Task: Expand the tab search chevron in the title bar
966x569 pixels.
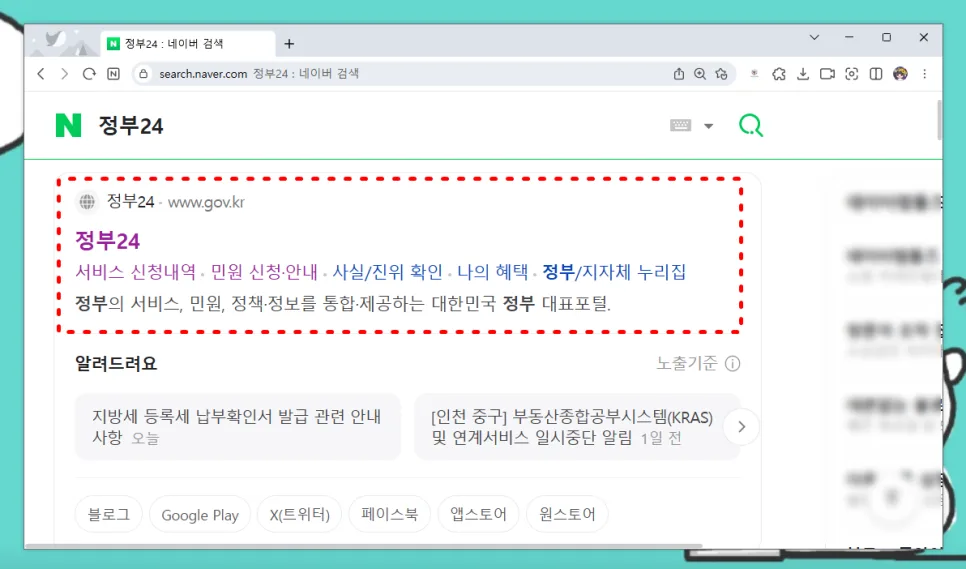Action: (814, 38)
